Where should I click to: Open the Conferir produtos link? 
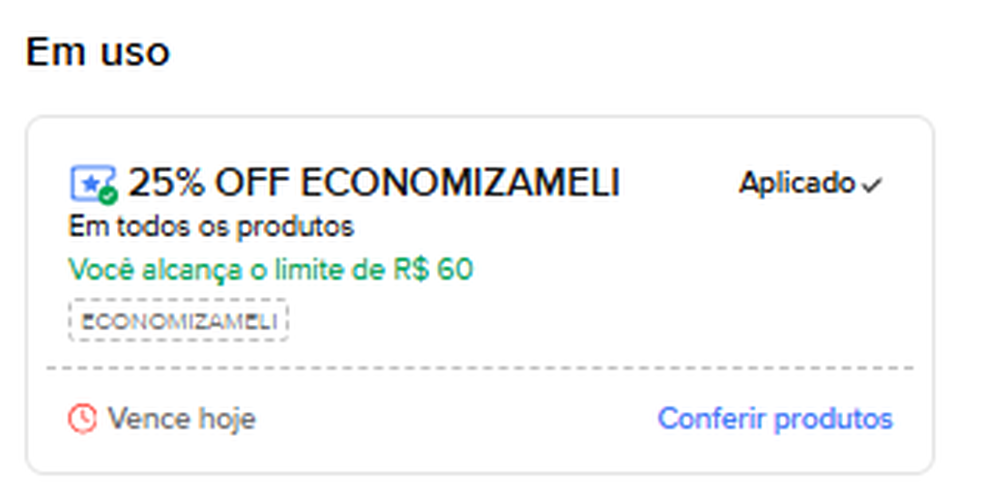[775, 418]
